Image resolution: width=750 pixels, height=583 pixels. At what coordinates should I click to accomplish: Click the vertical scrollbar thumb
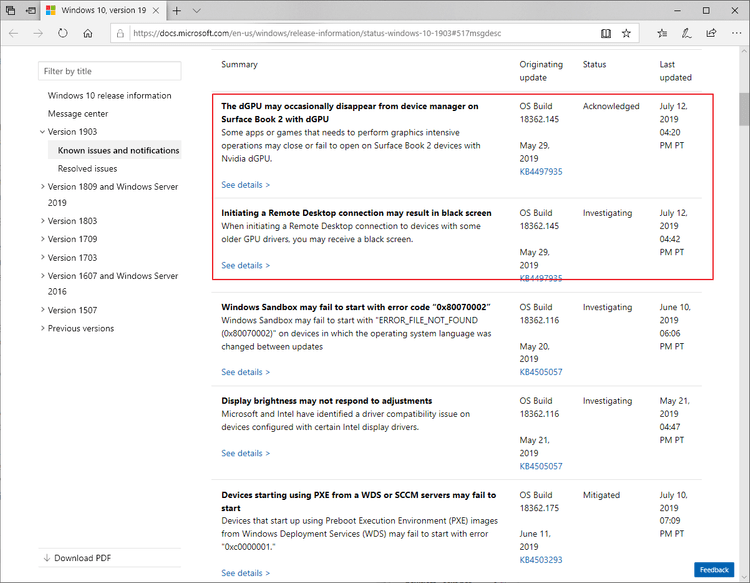pos(744,109)
